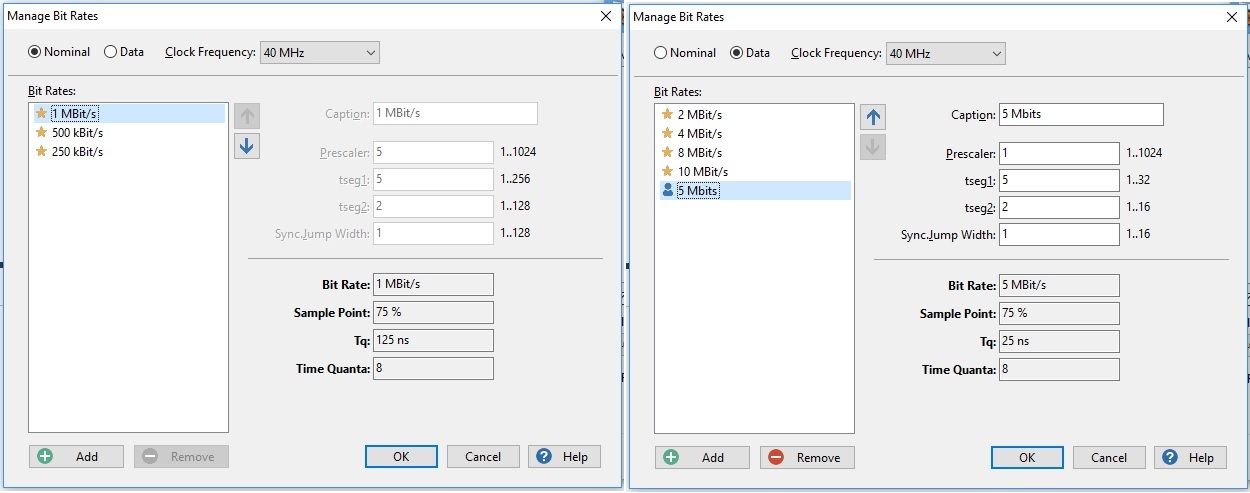Screen dimensions: 1250x493
Task: Select the 500 kBit/s bit rate entry
Action: [x=127, y=132]
